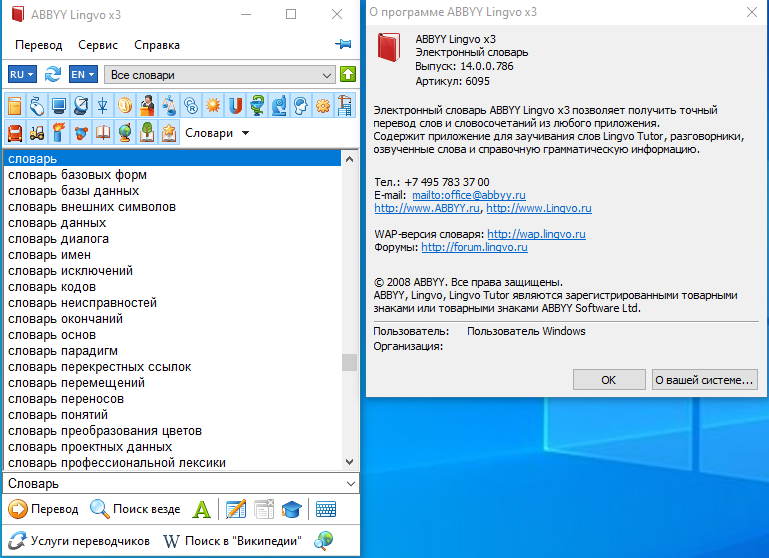
Task: Open the EN target language dropdown
Action: click(83, 75)
